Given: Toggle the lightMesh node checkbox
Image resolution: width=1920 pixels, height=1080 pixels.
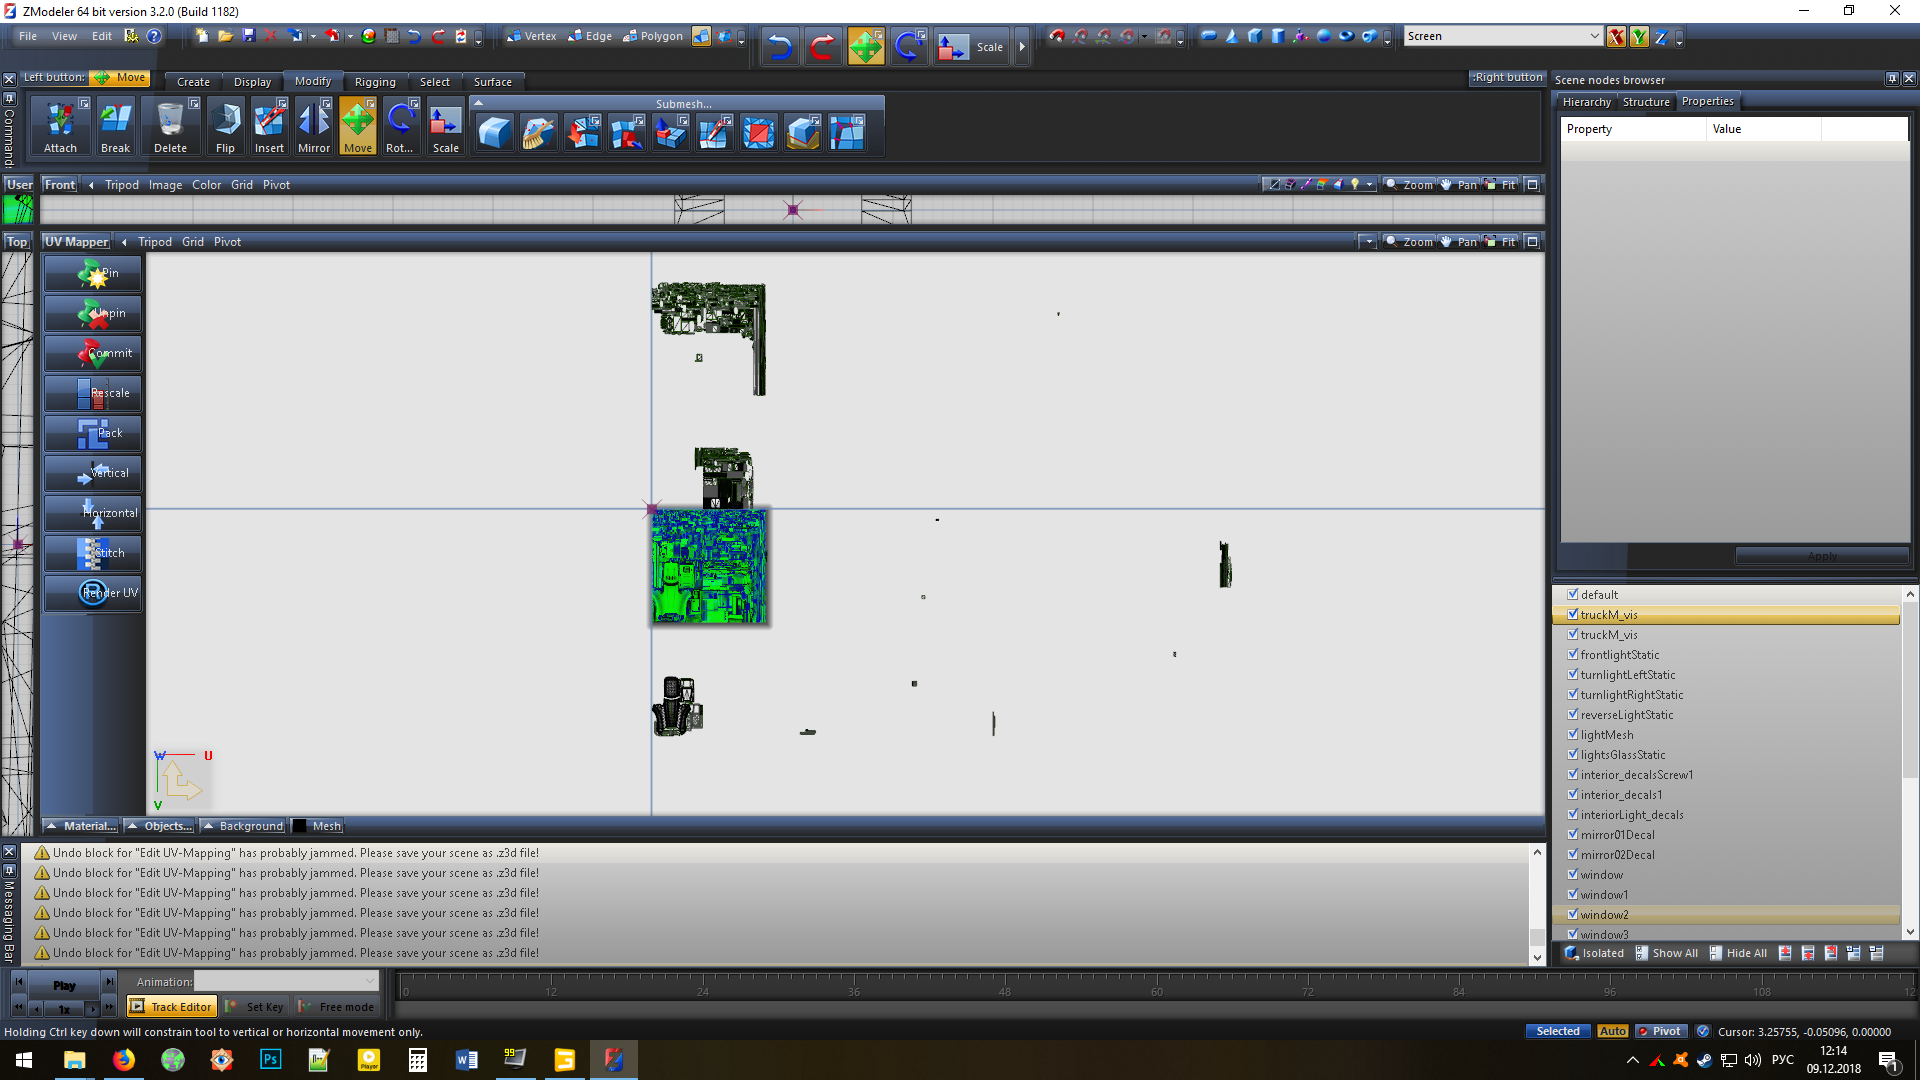Looking at the screenshot, I should coord(1573,735).
